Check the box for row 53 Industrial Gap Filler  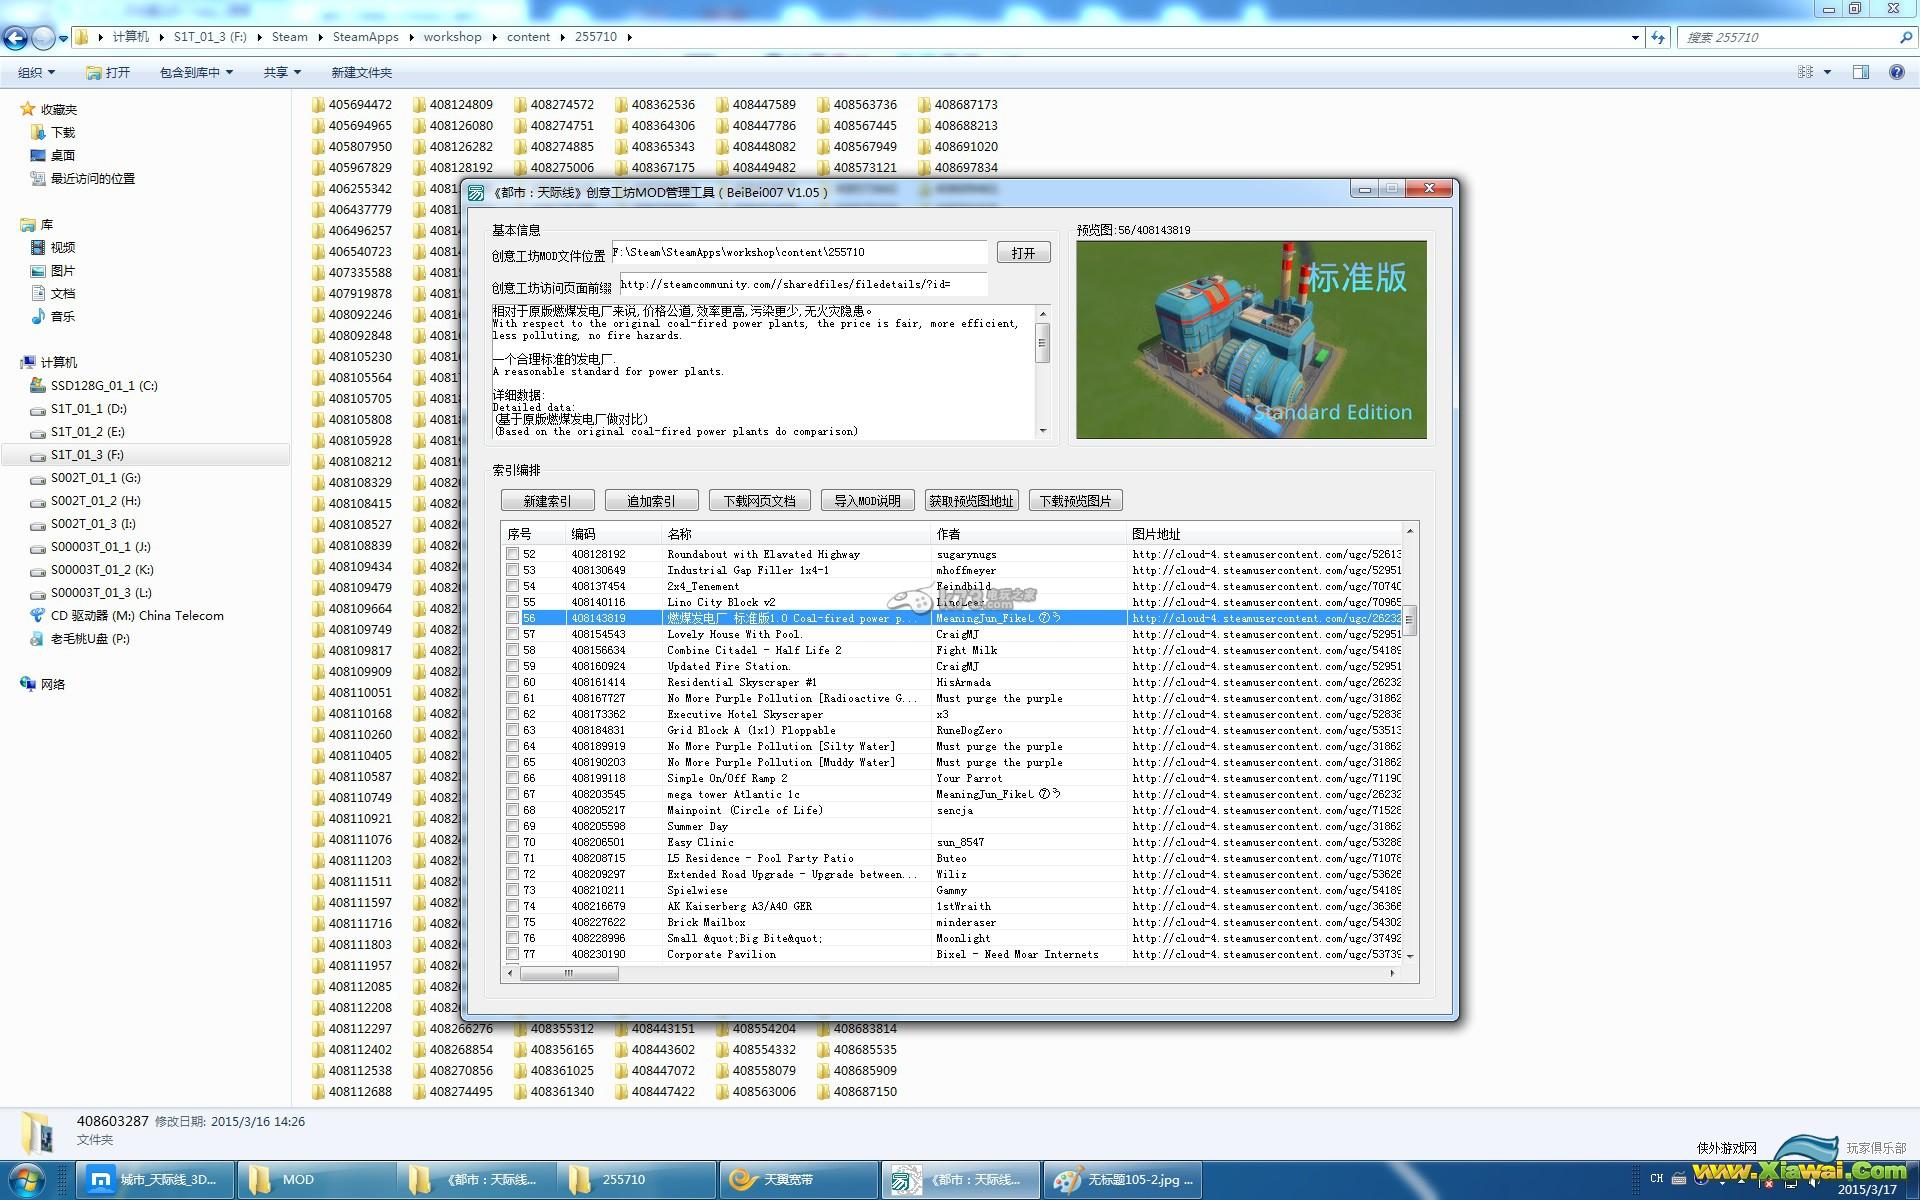coord(513,570)
